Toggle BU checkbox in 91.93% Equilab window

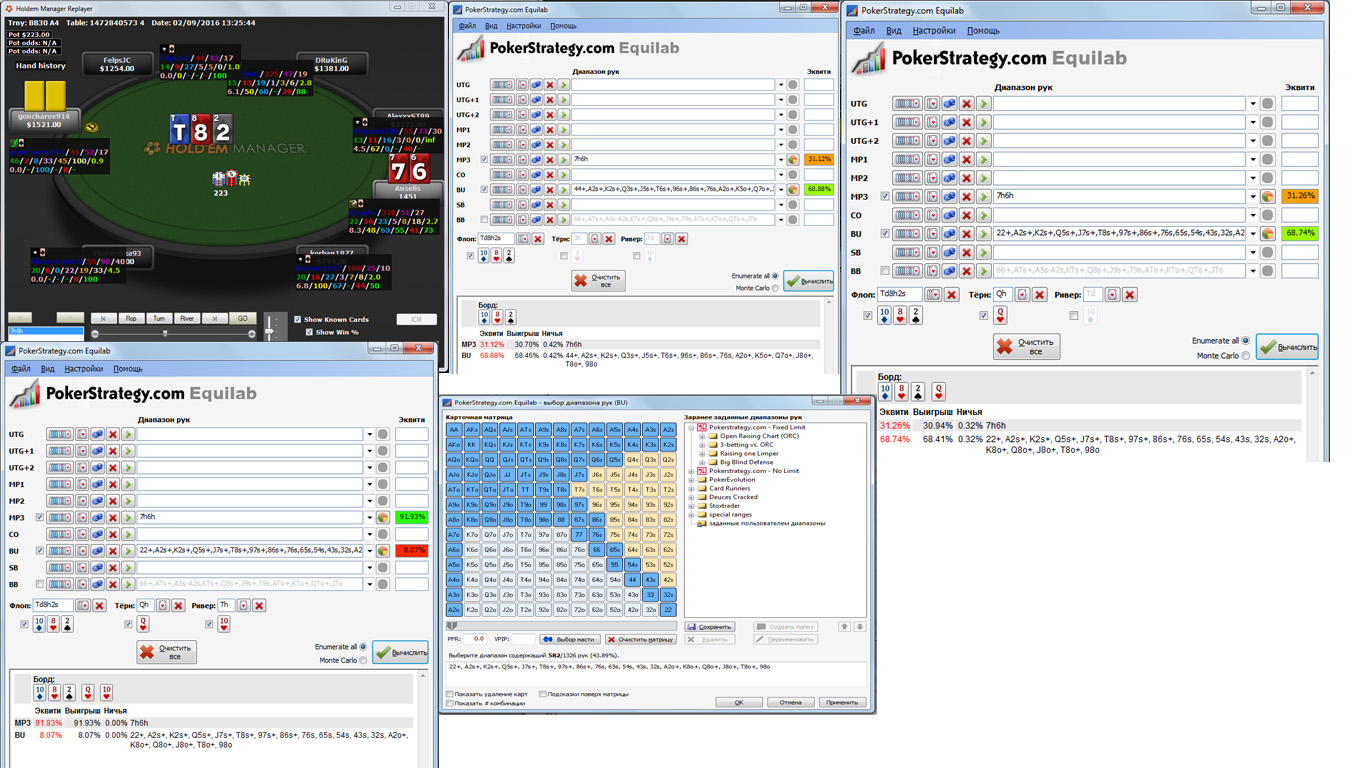coord(40,551)
